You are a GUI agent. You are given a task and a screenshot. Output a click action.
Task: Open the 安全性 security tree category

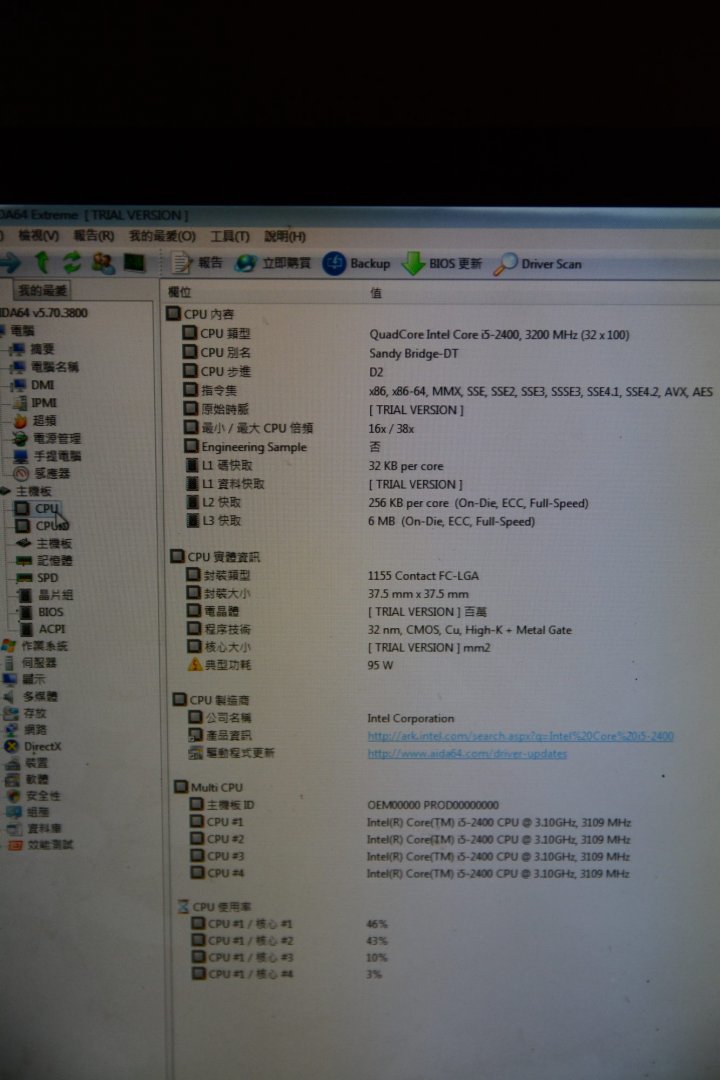click(34, 796)
